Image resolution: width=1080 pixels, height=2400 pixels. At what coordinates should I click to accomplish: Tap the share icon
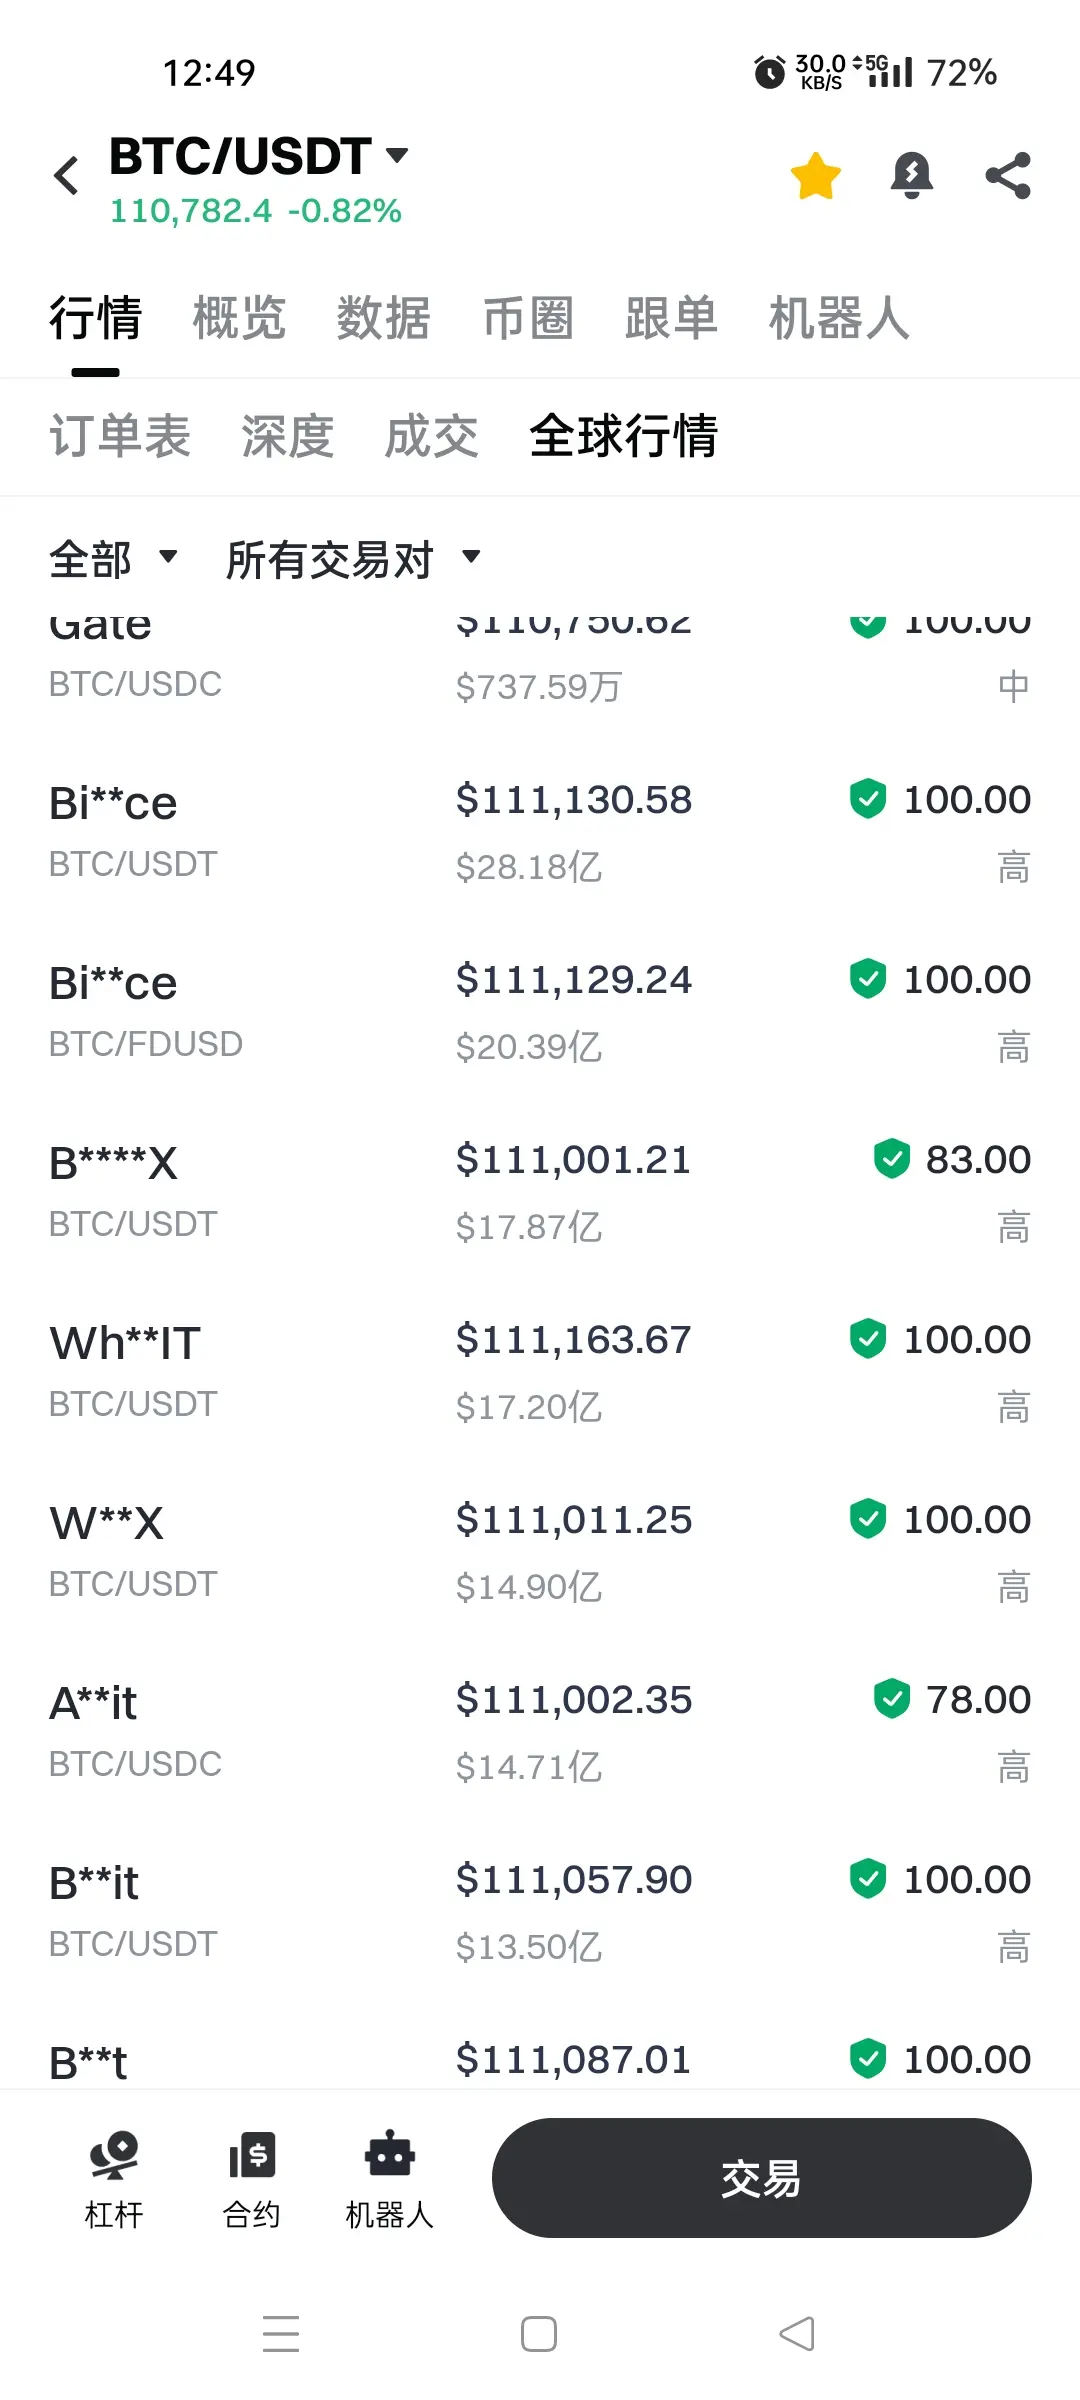pos(1007,176)
